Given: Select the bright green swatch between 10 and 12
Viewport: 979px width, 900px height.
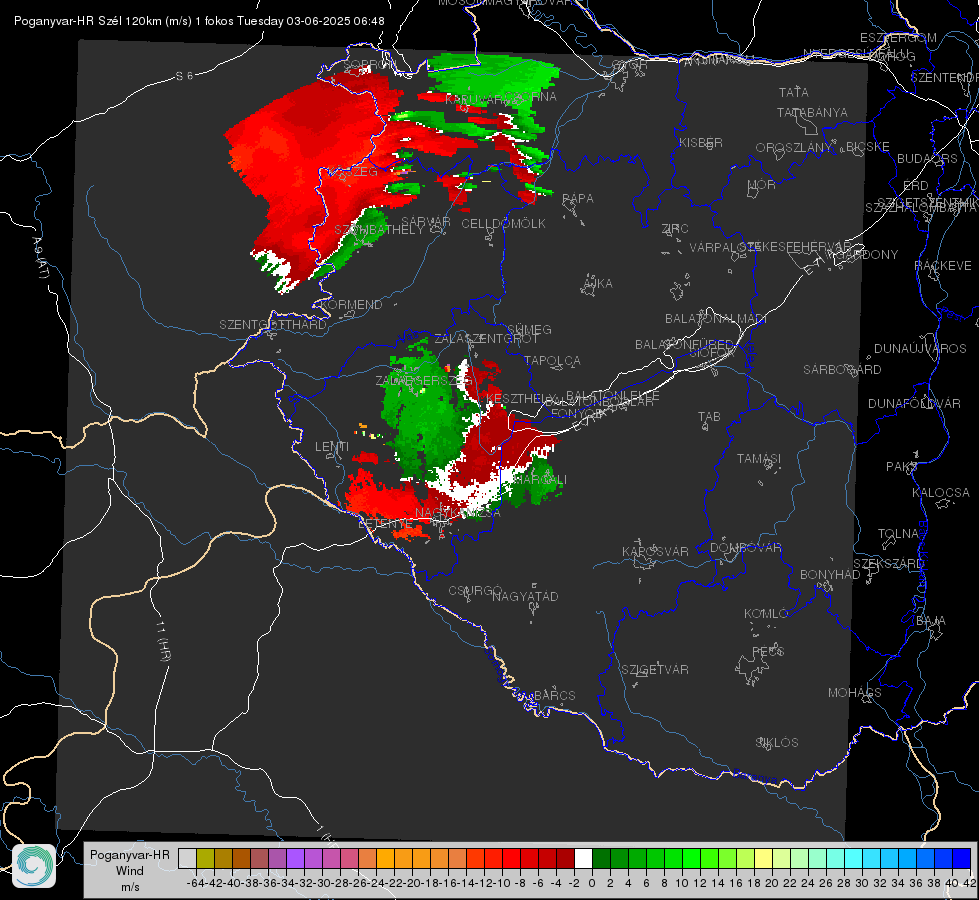Looking at the screenshot, I should click(691, 858).
